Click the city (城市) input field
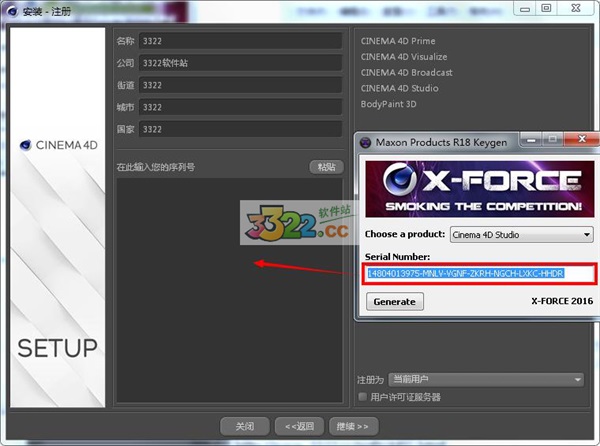This screenshot has height=446, width=600. (x=240, y=107)
